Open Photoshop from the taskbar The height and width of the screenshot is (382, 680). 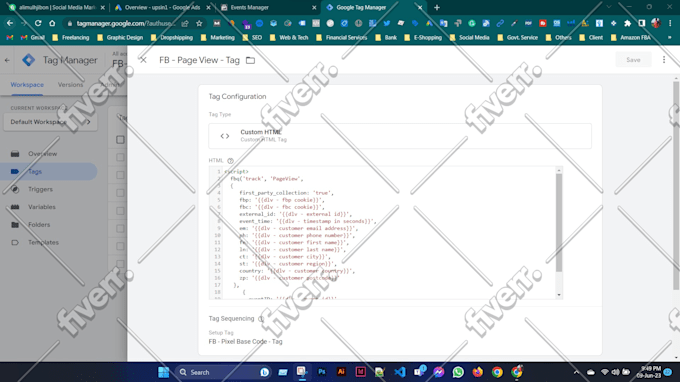pos(321,372)
